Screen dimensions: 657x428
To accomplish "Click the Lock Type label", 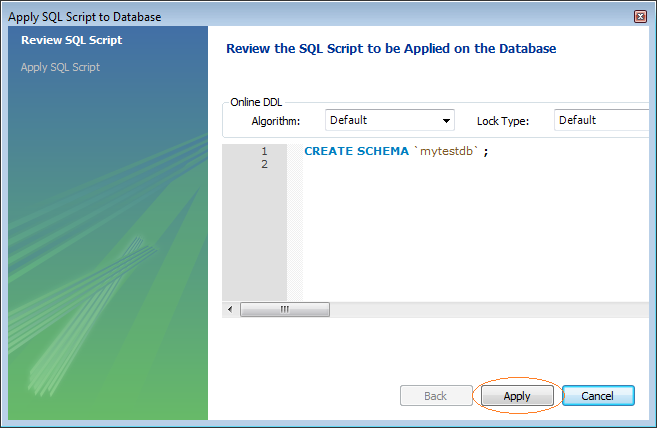I will (x=503, y=121).
